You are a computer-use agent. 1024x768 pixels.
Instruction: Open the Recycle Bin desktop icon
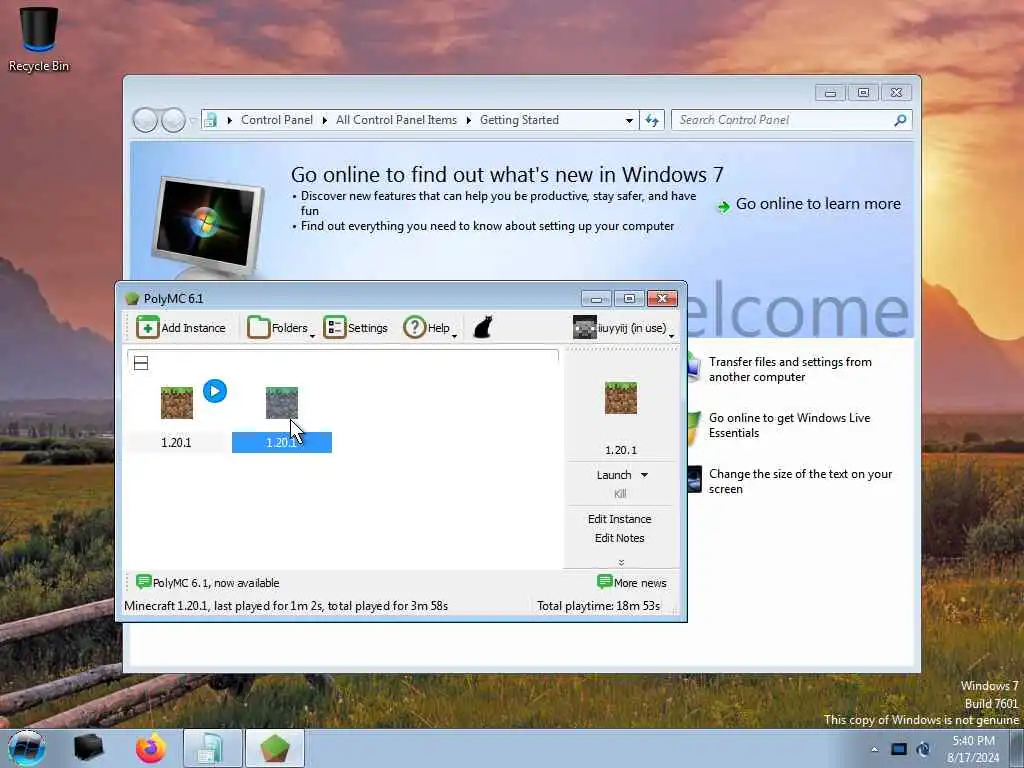pyautogui.click(x=39, y=39)
